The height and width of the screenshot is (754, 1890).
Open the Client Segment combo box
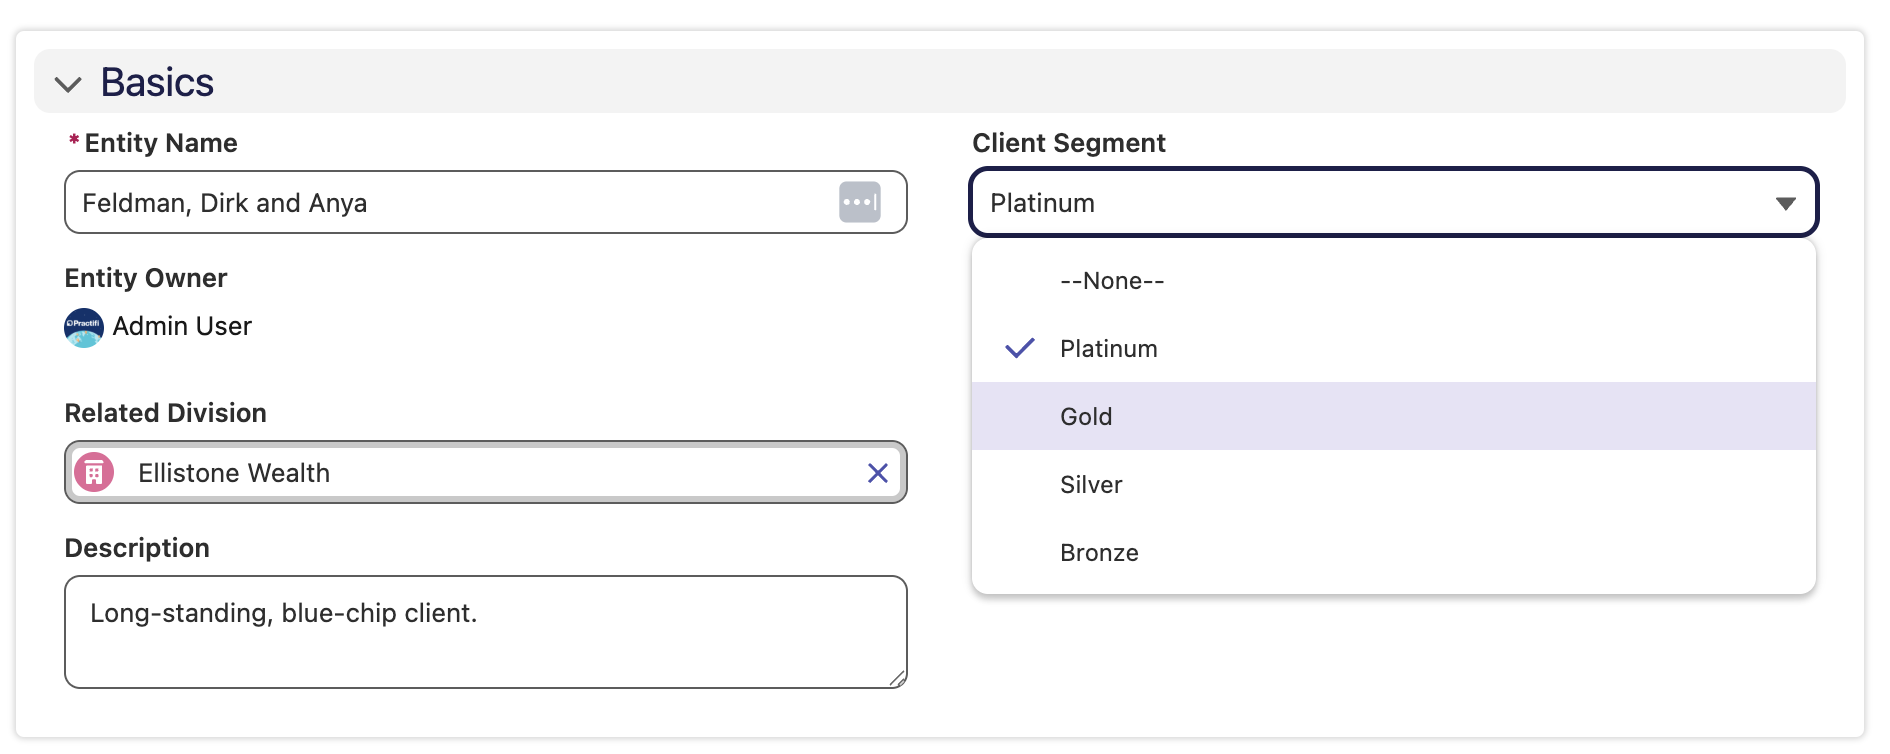(x=1393, y=202)
